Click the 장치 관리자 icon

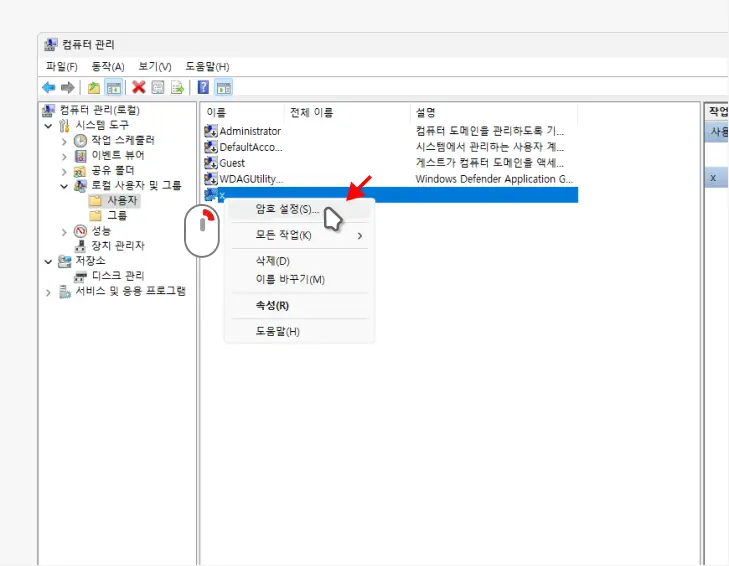[80, 246]
